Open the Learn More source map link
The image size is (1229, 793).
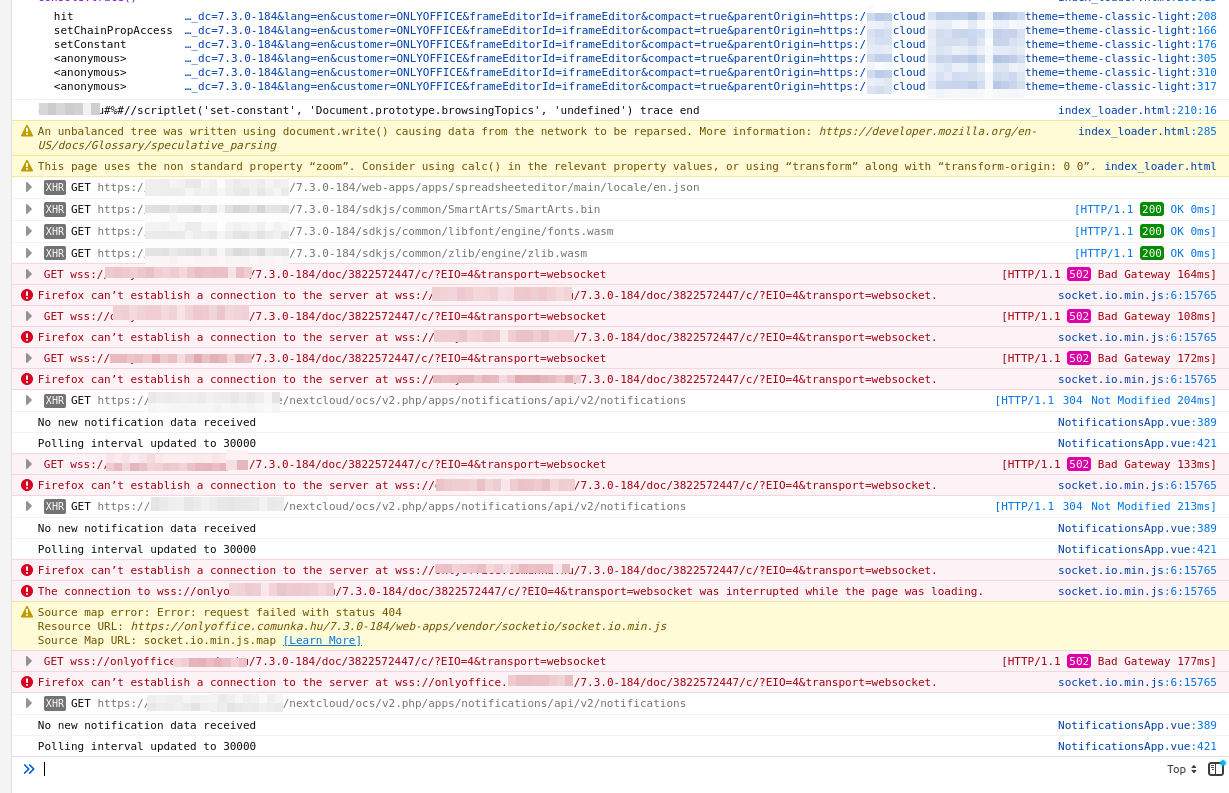click(322, 640)
